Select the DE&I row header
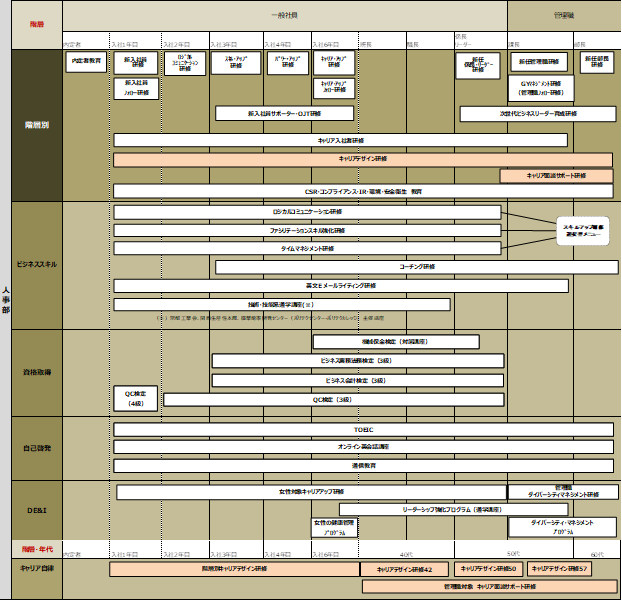 click(x=37, y=511)
